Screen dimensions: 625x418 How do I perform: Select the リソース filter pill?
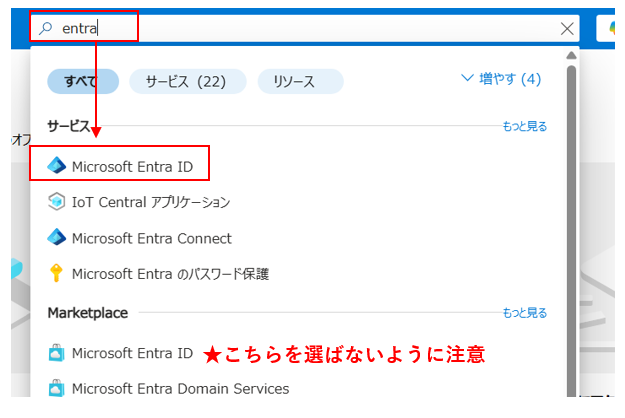(300, 81)
